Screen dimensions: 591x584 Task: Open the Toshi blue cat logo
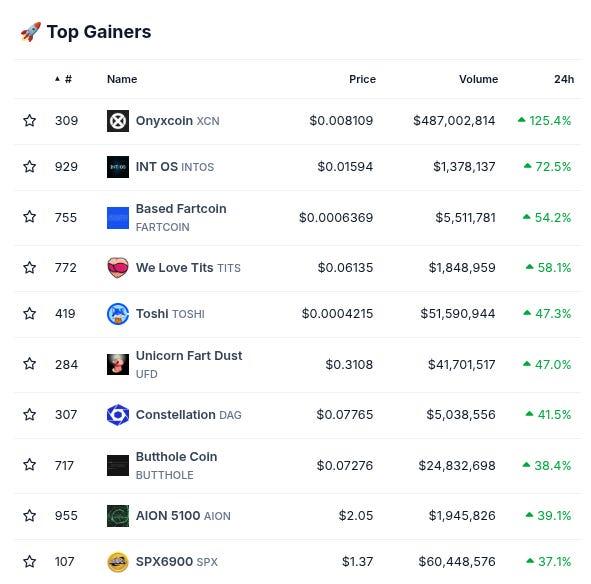[118, 314]
